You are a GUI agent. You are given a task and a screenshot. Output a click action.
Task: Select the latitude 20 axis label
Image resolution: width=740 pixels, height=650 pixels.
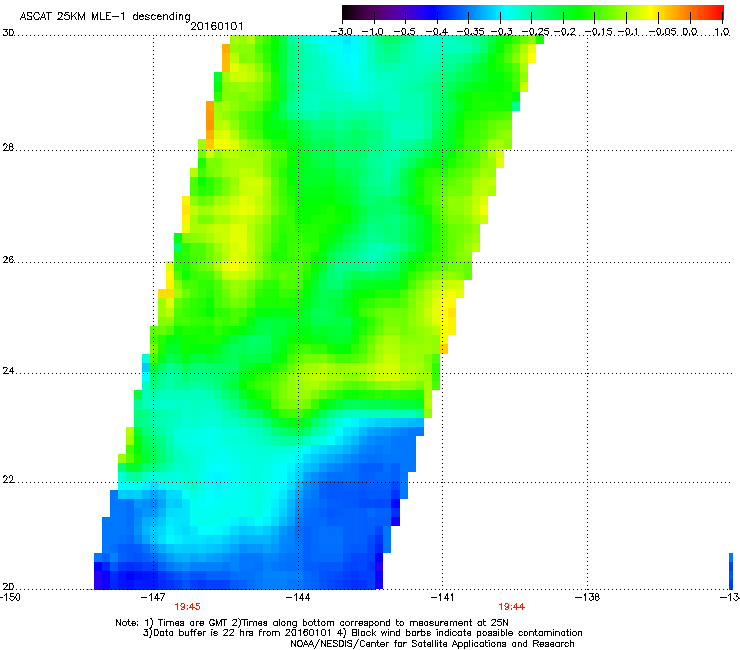click(8, 587)
